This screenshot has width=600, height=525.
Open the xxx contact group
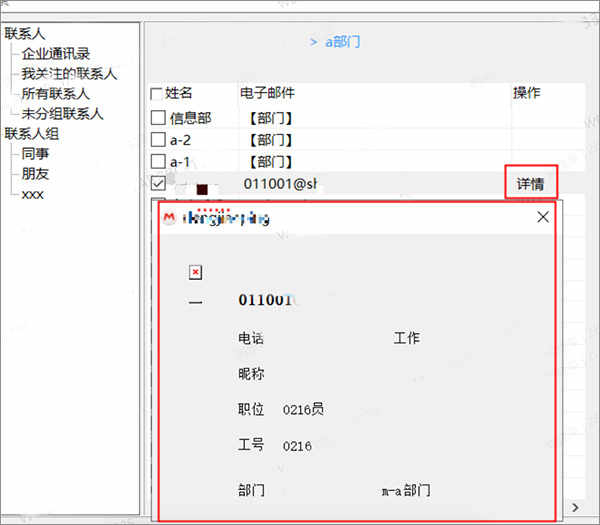click(x=33, y=194)
